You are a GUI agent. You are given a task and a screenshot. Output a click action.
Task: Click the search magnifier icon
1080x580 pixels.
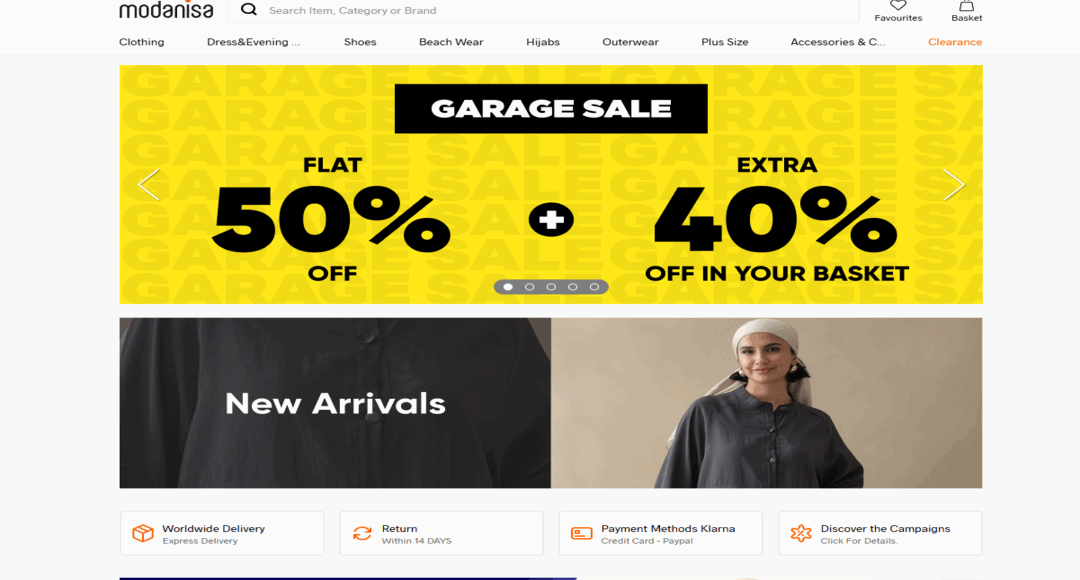pos(249,10)
